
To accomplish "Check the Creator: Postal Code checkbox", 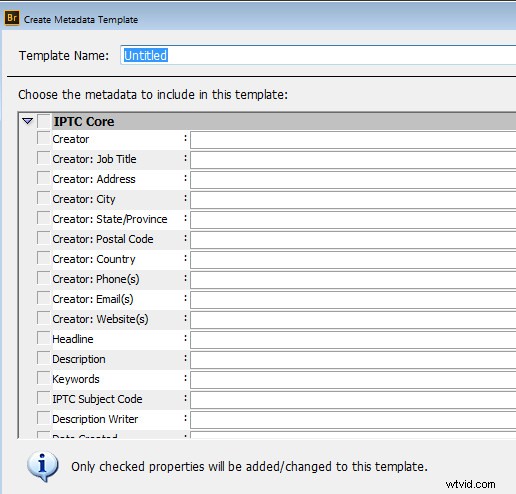I will click(x=44, y=238).
